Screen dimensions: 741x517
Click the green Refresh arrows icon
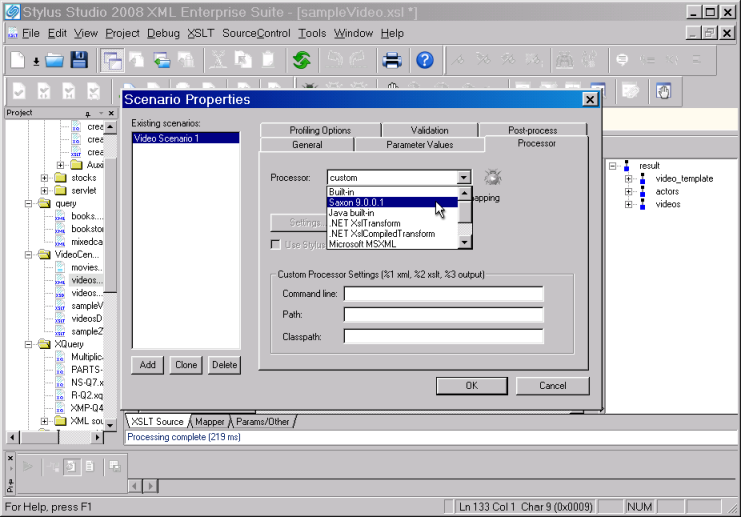pos(302,60)
